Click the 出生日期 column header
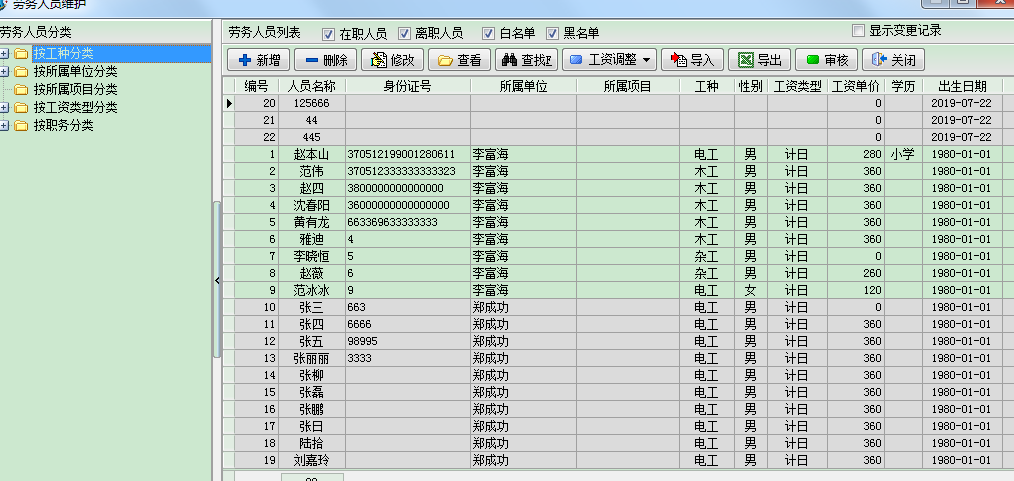The image size is (1014, 481). (962, 86)
